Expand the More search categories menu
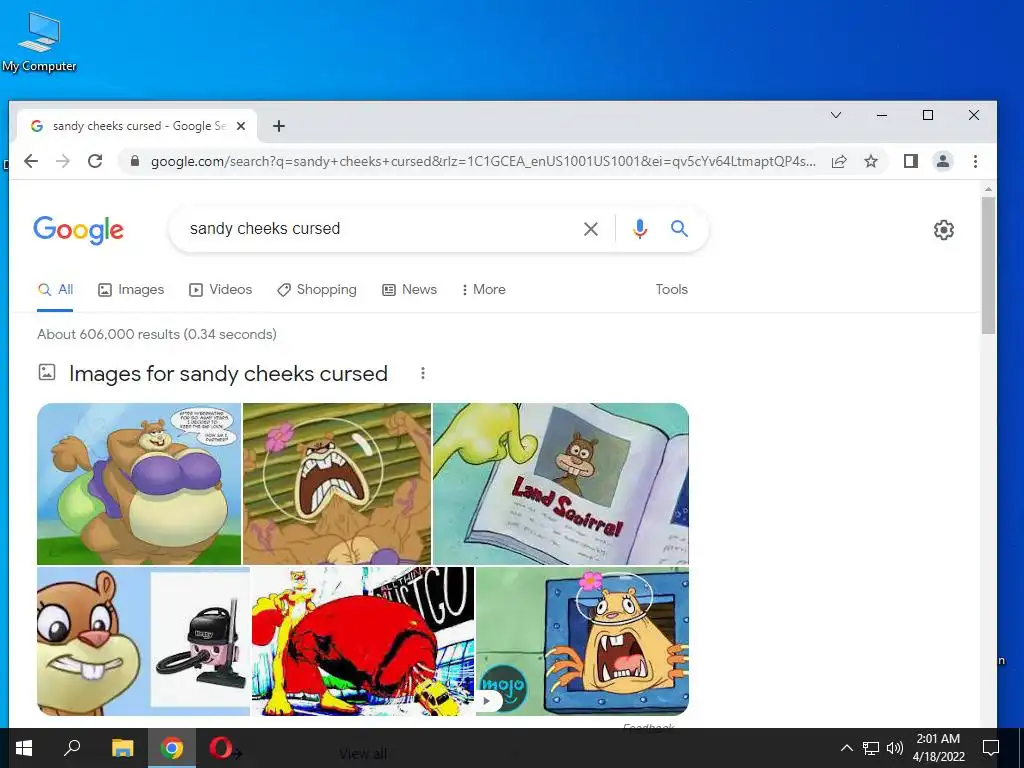 [483, 290]
